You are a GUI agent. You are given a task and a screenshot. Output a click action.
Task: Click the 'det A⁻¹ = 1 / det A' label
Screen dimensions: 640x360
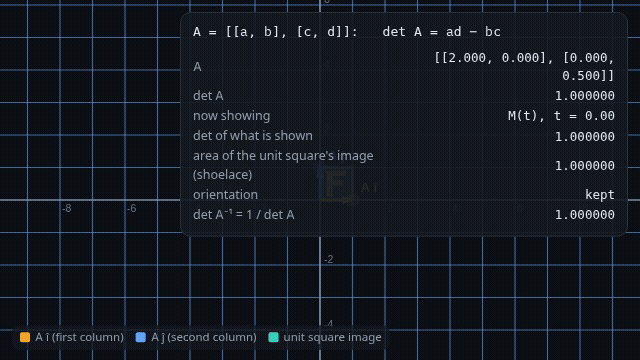[x=244, y=214]
